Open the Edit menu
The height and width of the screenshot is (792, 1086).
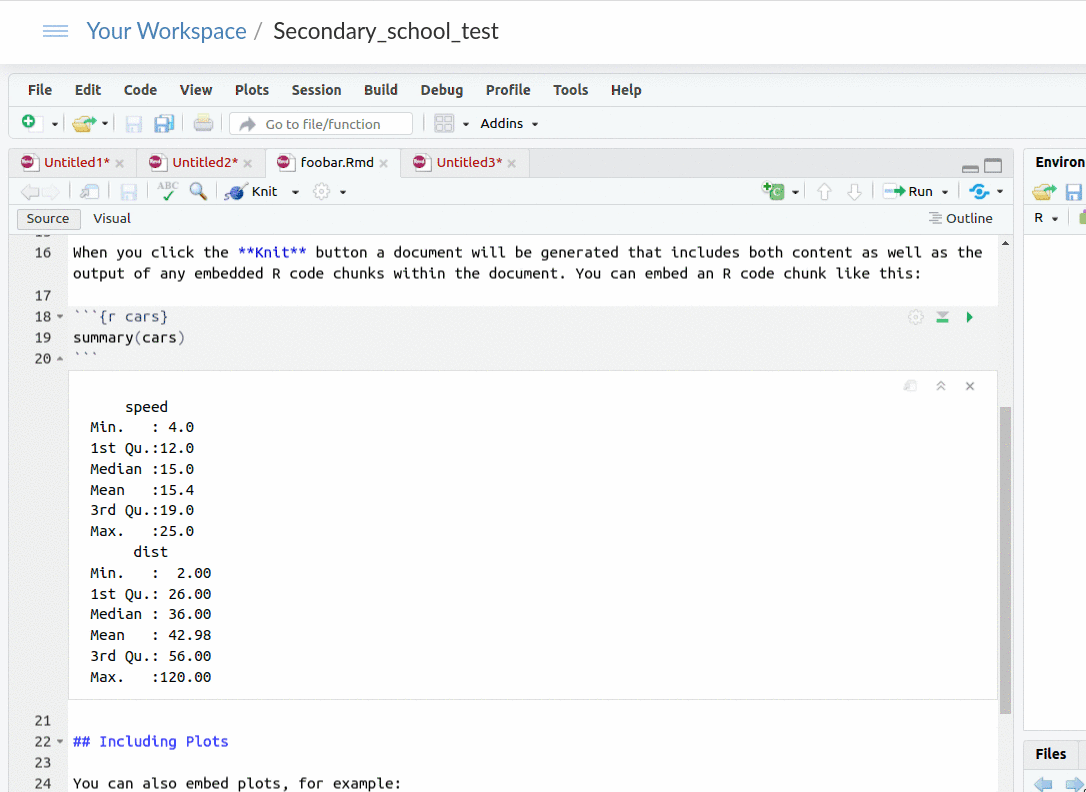coord(88,90)
